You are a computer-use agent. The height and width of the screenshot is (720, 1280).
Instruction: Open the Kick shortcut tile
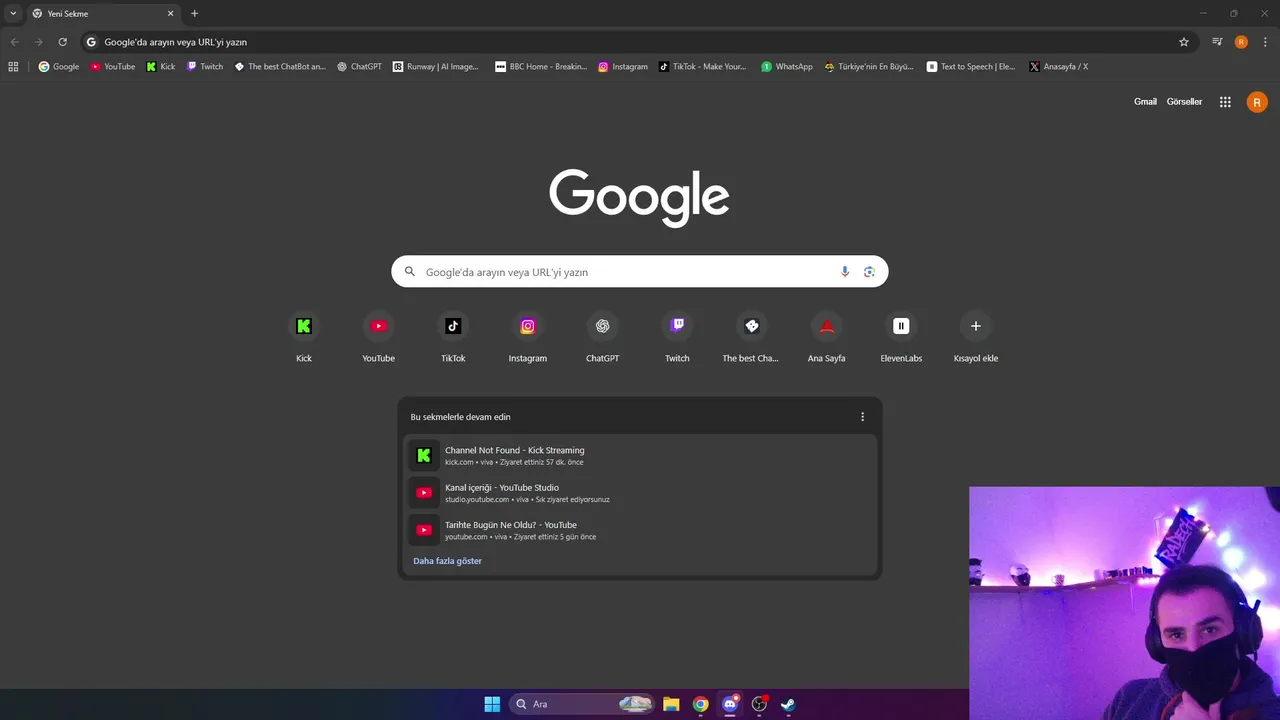[x=304, y=338]
